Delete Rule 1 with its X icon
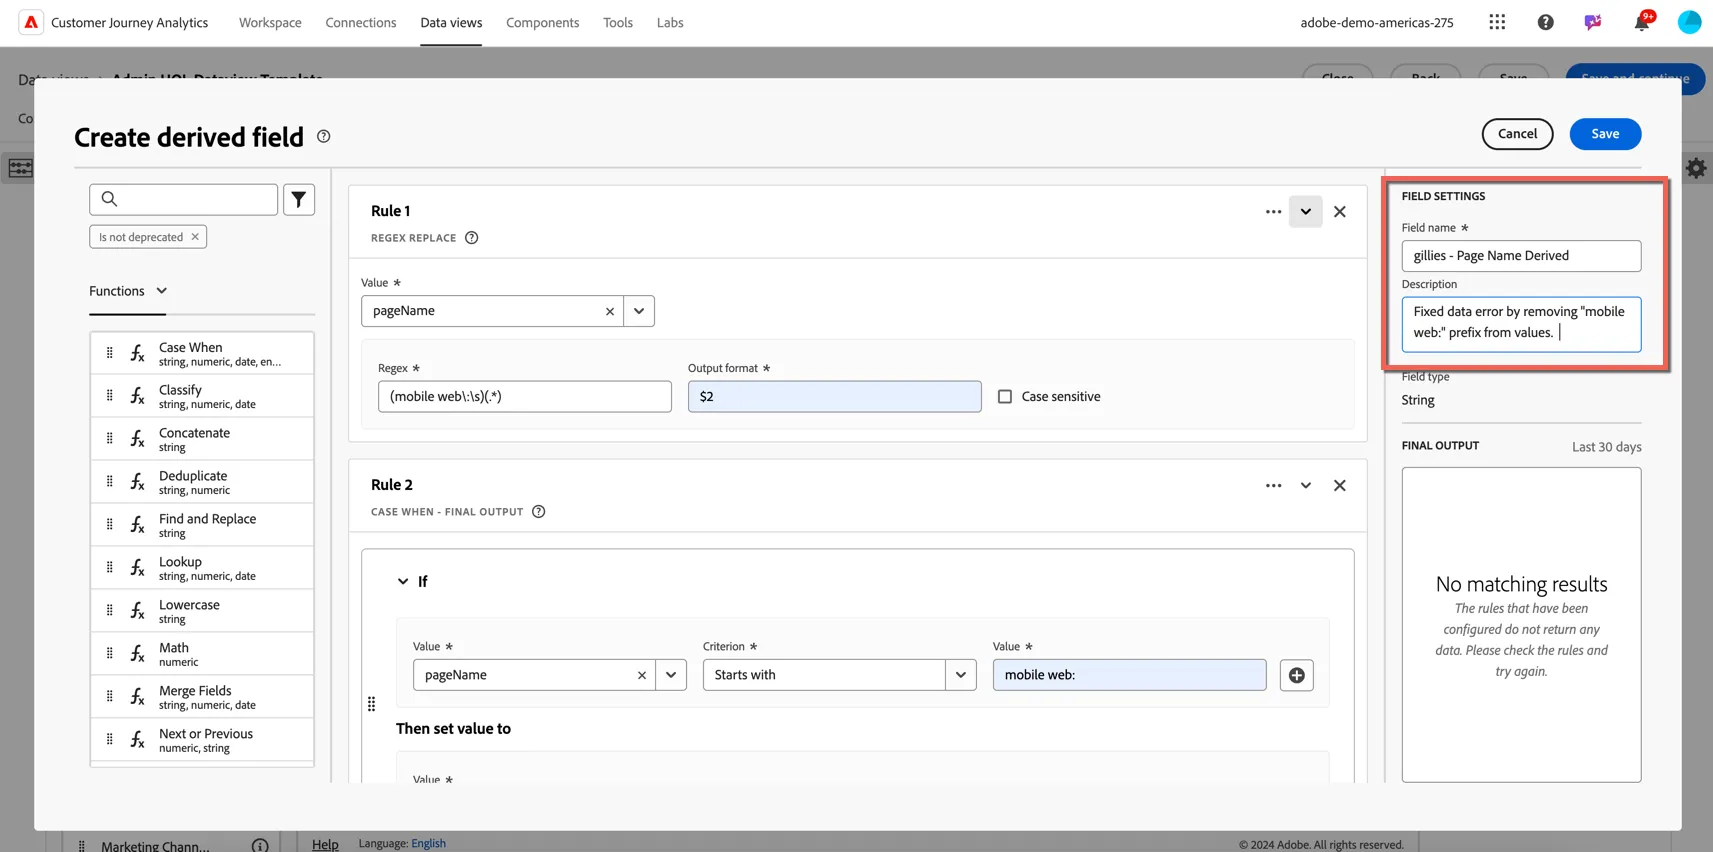1713x852 pixels. (1340, 211)
